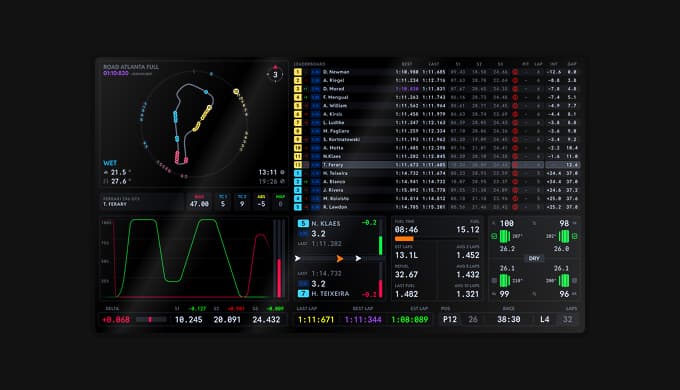Click the red gap bar beside H. TEIXEIRA
Screen dimensions: 680x390
point(381,288)
